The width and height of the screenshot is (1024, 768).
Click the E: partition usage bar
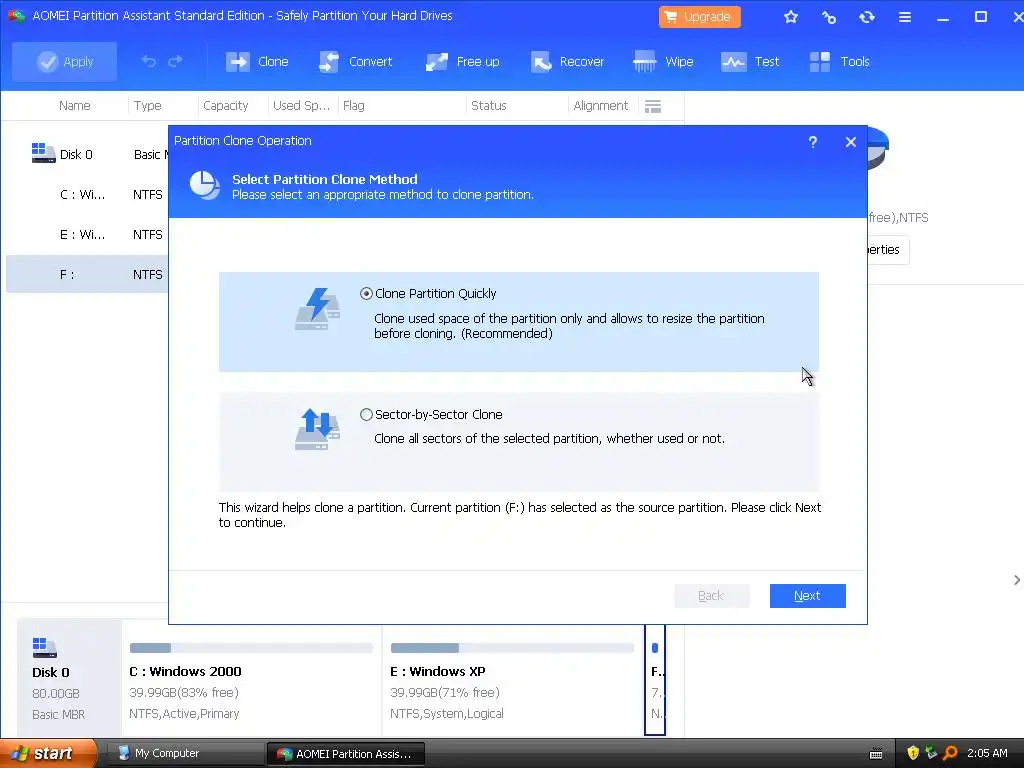click(x=513, y=648)
